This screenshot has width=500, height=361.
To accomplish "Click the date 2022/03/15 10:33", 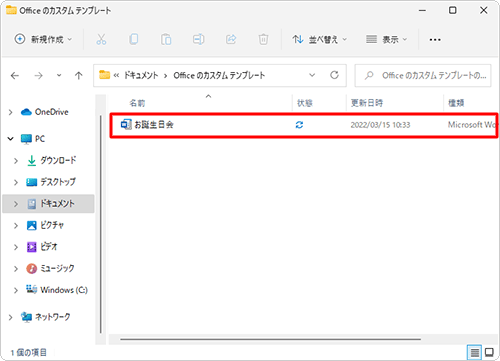I will tap(380, 125).
